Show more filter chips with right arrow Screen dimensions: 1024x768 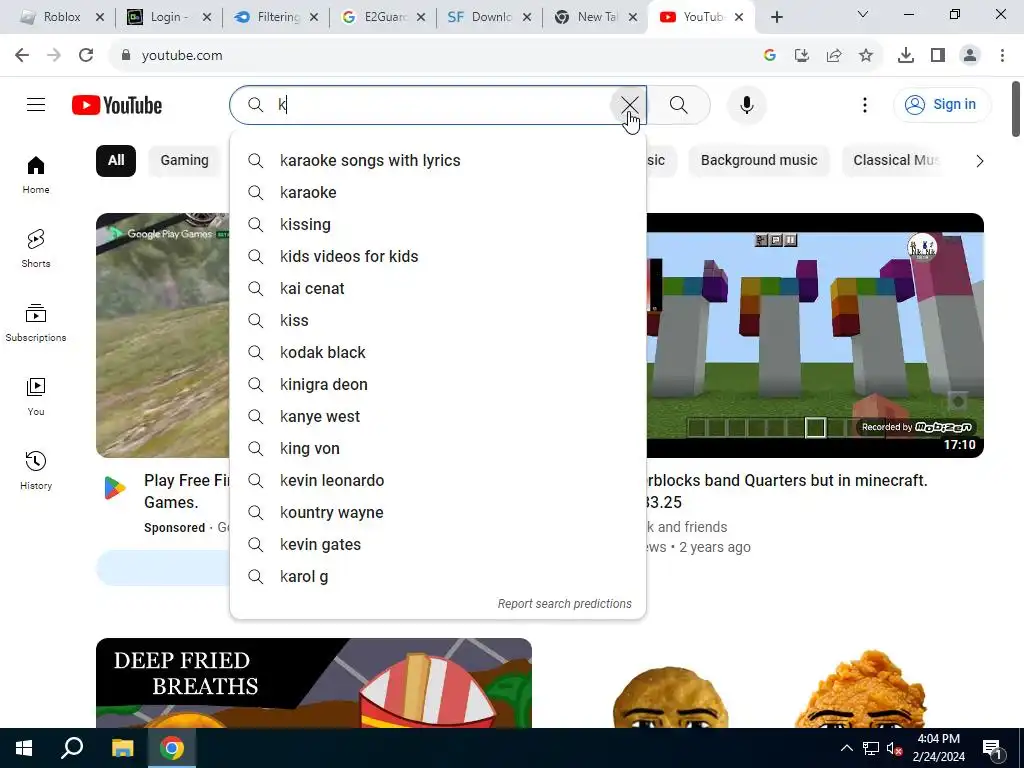point(979,161)
